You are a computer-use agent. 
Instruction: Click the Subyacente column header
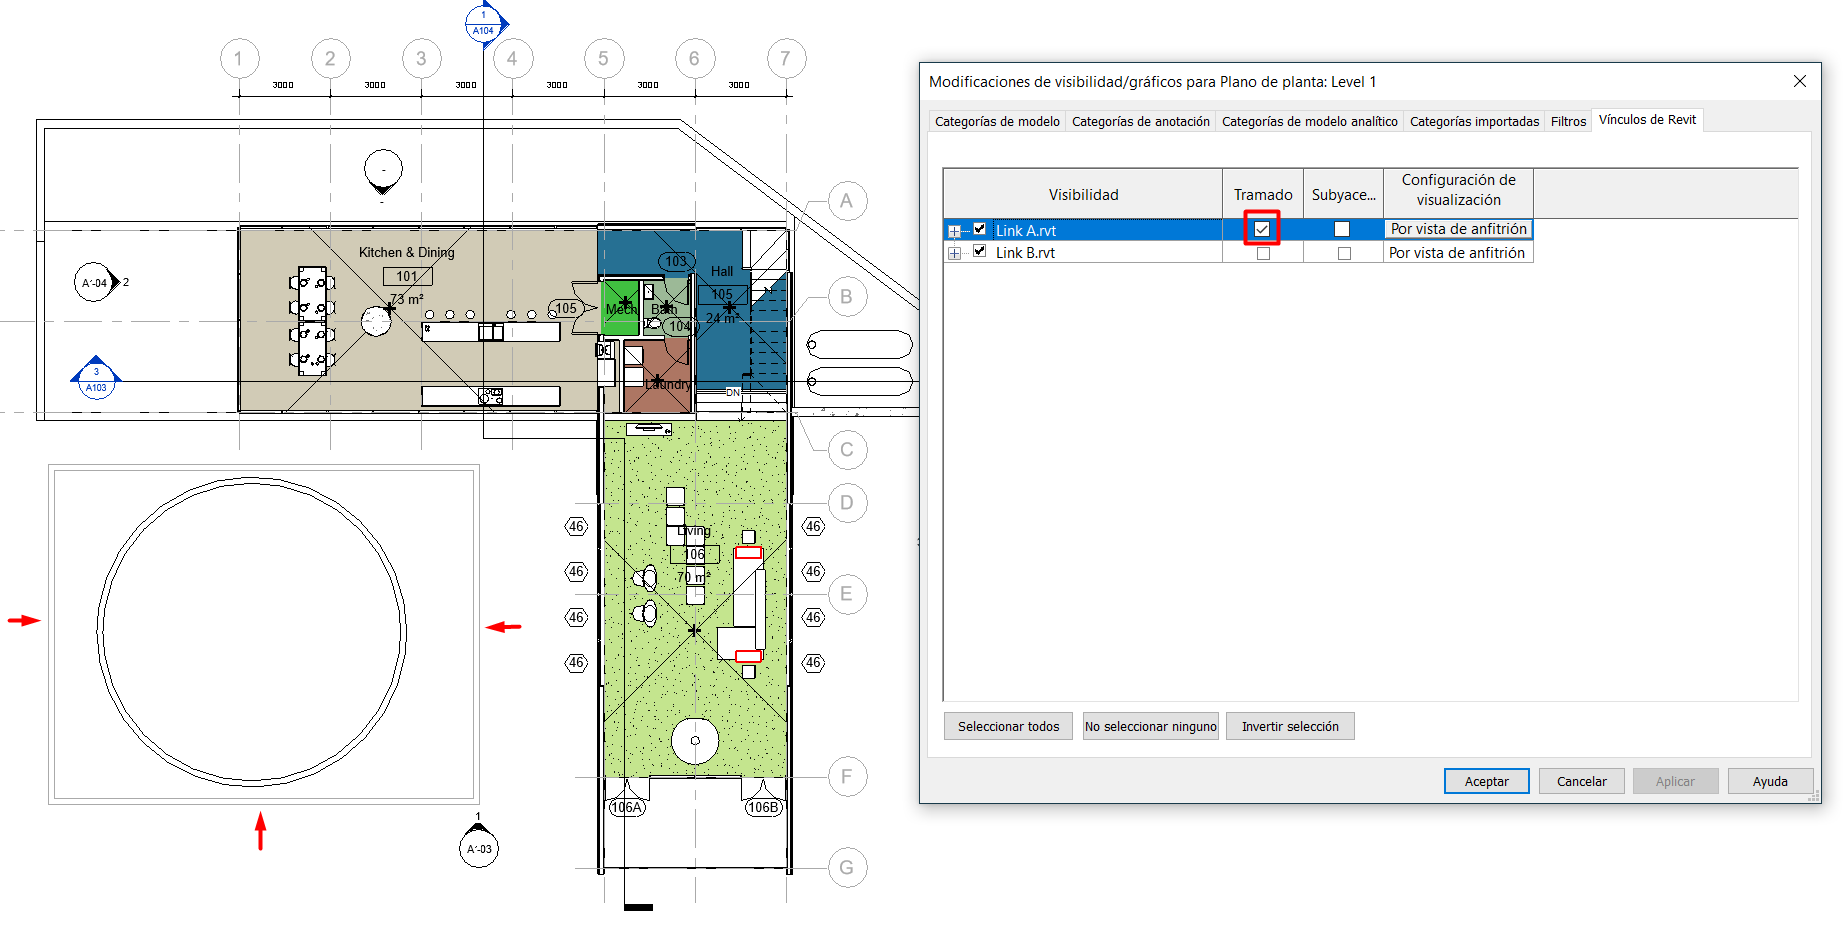[x=1344, y=194]
